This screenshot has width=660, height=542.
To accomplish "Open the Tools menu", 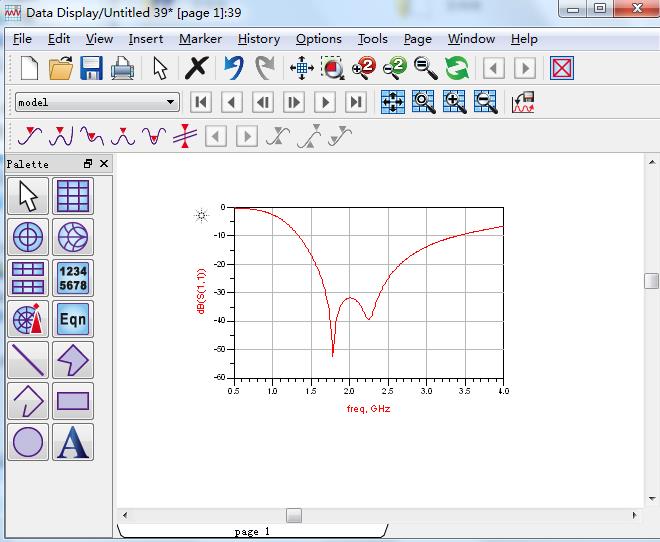I will coord(373,39).
